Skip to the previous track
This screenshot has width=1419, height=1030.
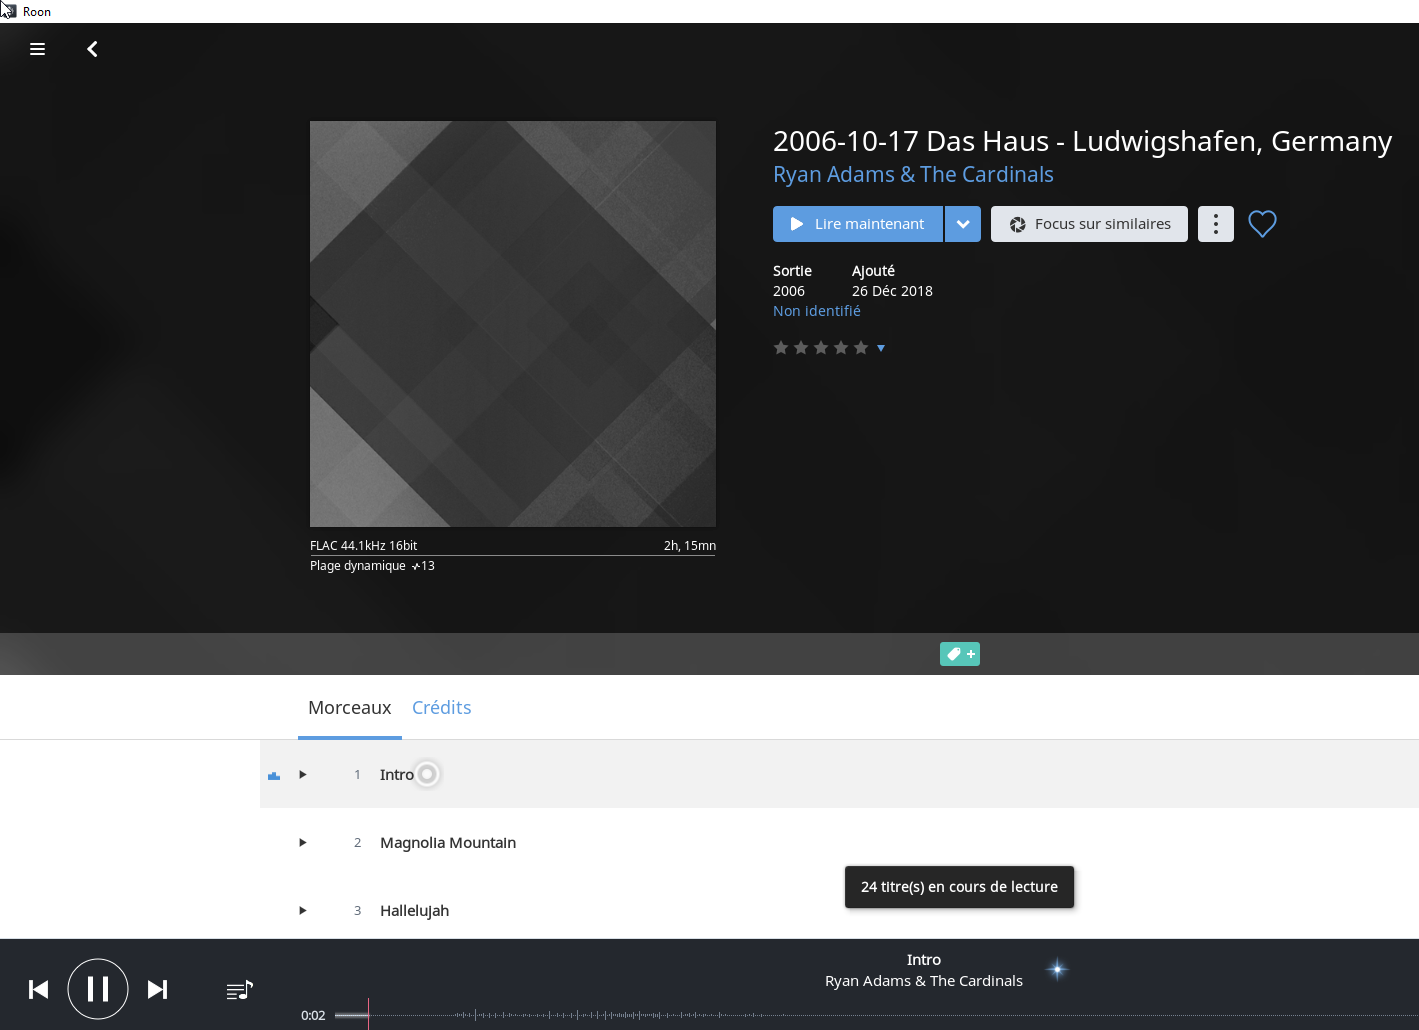pyautogui.click(x=39, y=989)
